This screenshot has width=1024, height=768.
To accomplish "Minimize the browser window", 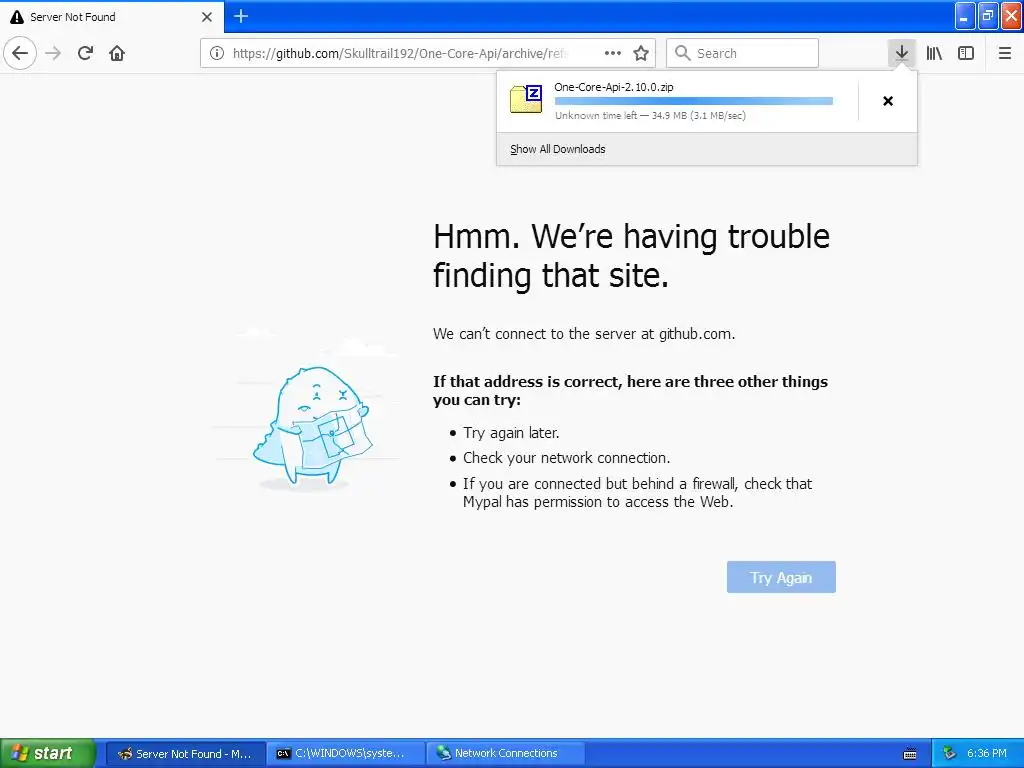I will tap(965, 16).
